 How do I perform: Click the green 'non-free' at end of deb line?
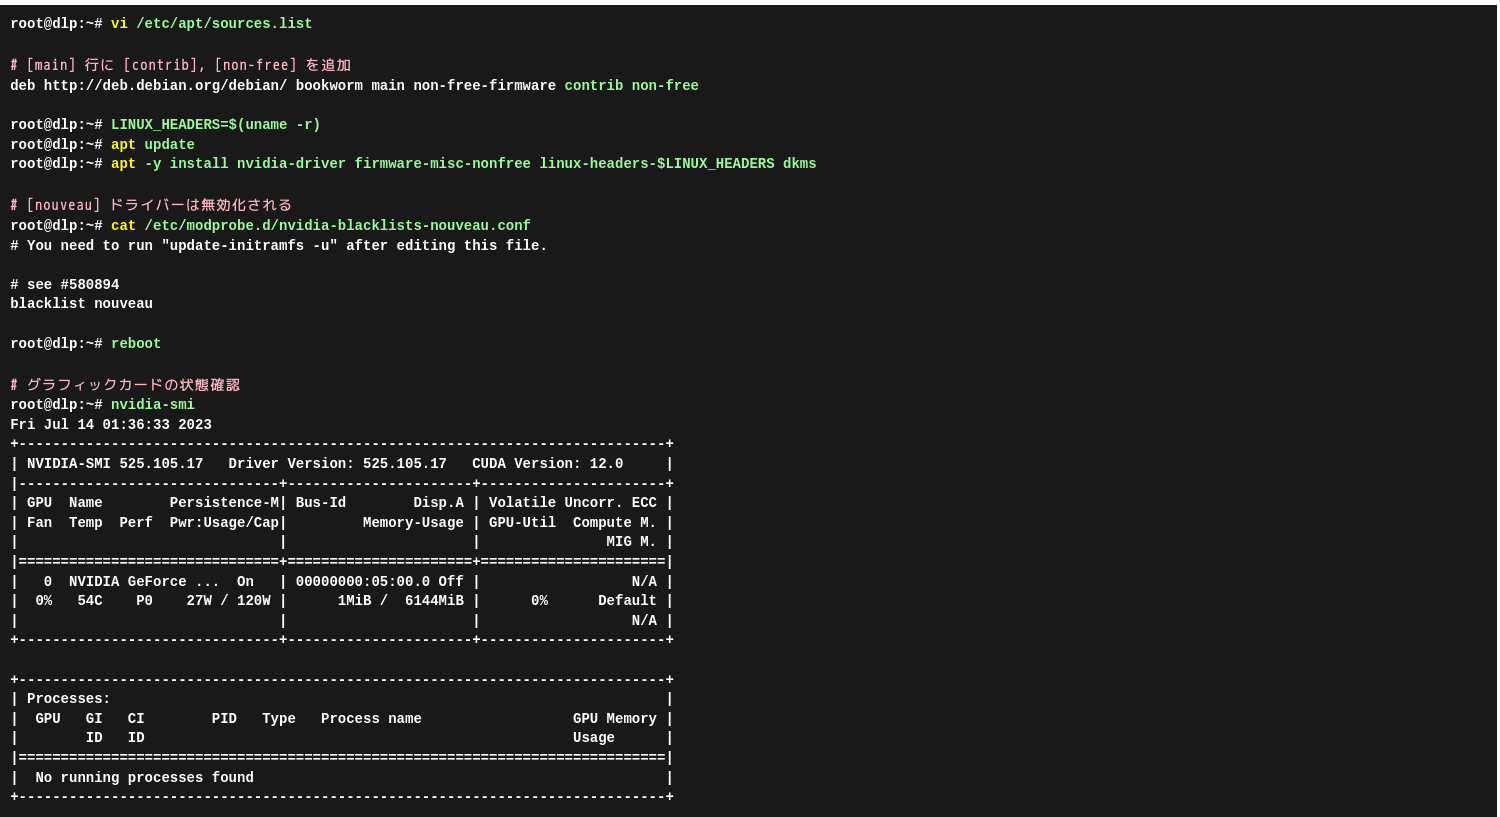(x=665, y=86)
